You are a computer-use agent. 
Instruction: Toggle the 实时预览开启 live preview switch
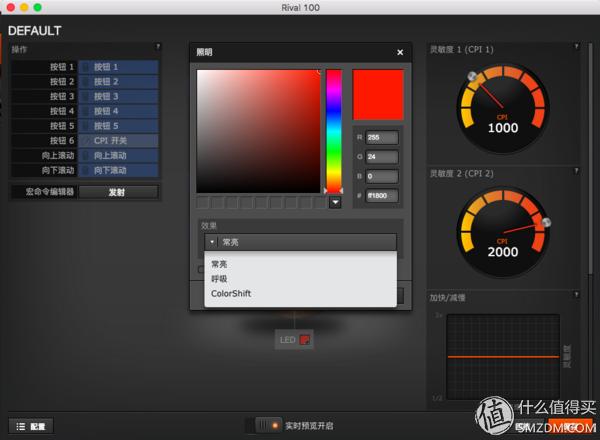click(x=269, y=425)
